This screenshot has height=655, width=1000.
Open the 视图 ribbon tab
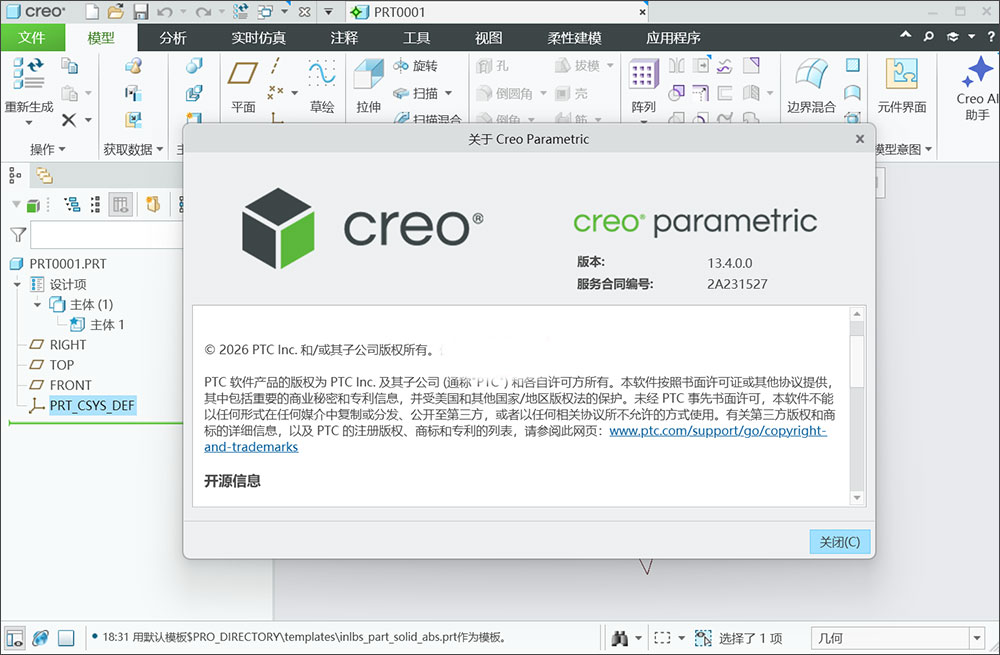pos(489,38)
